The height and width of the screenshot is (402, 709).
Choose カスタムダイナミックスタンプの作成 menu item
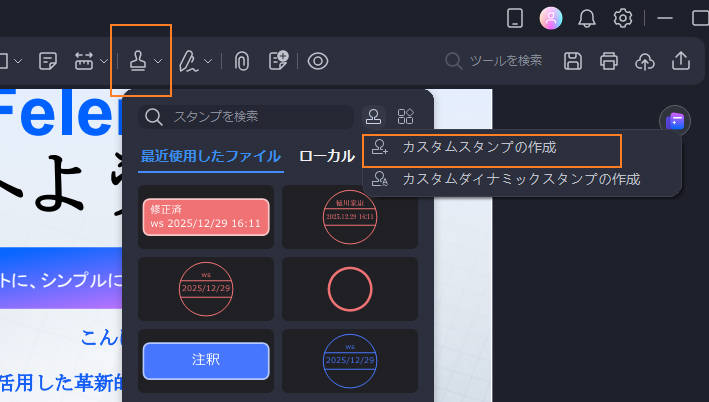[x=522, y=180]
